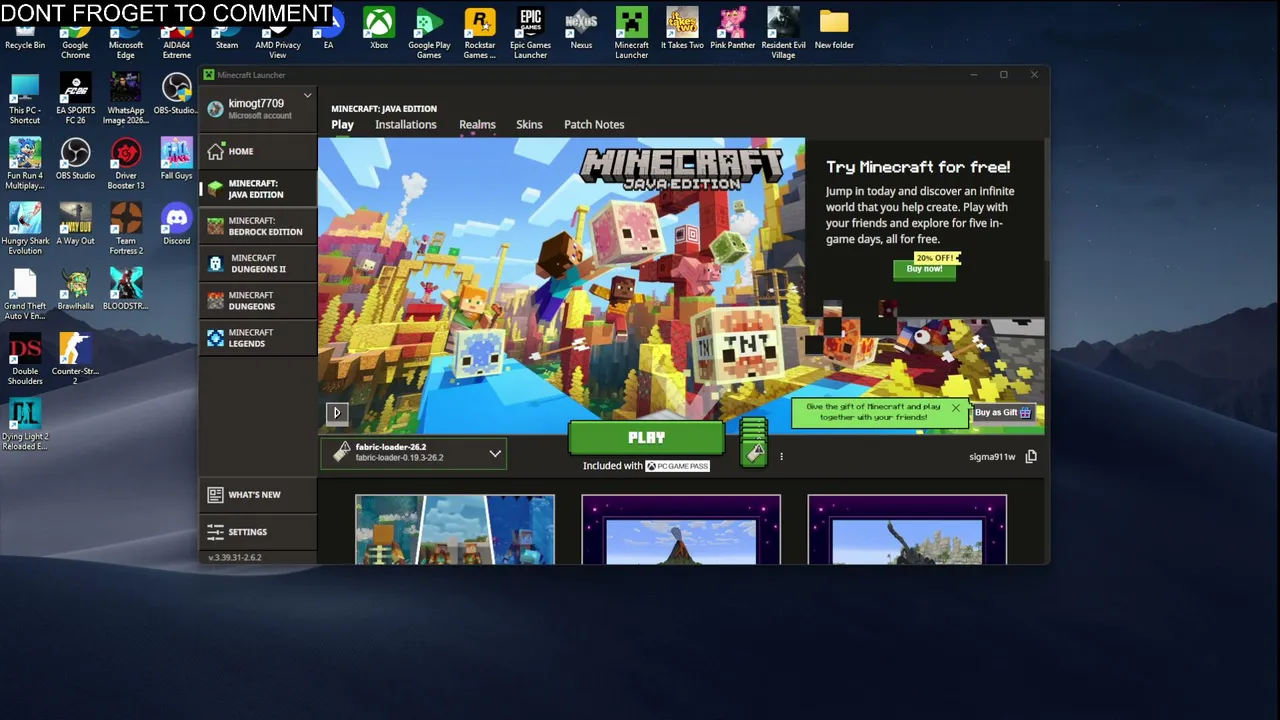
Task: Open the three-dot menu beside Play
Action: (781, 457)
